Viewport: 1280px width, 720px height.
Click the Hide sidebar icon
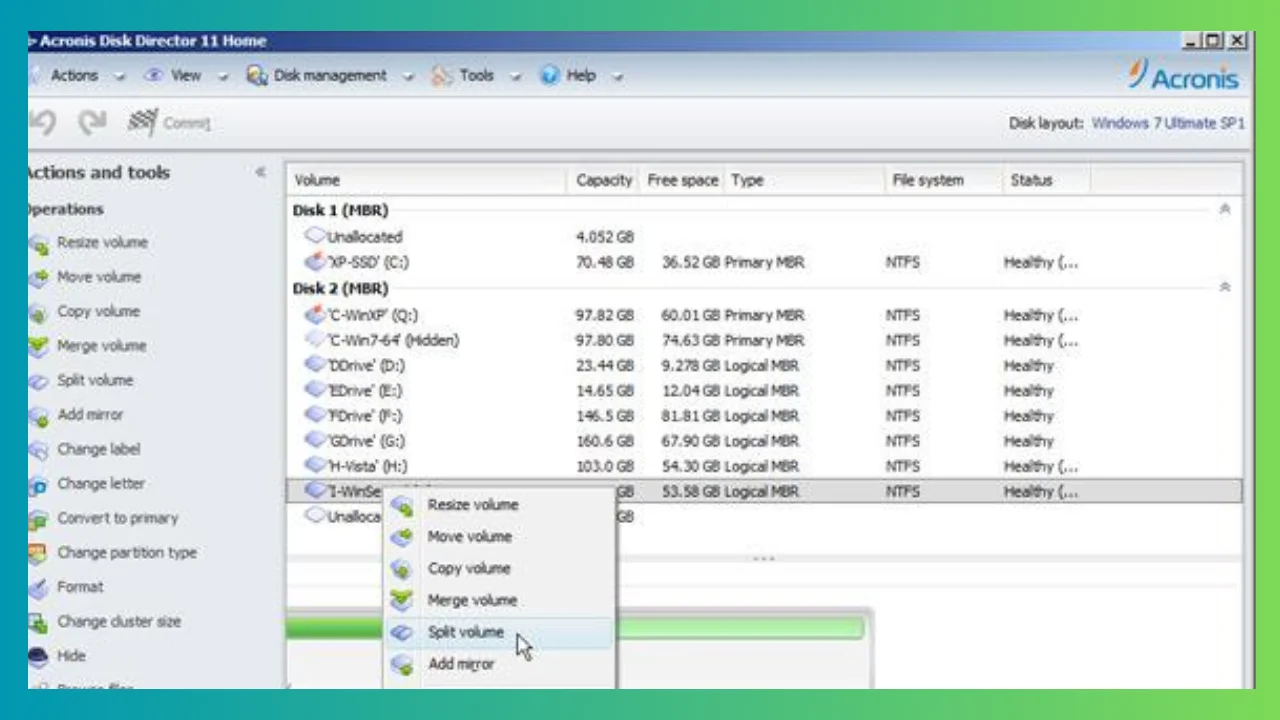point(39,657)
